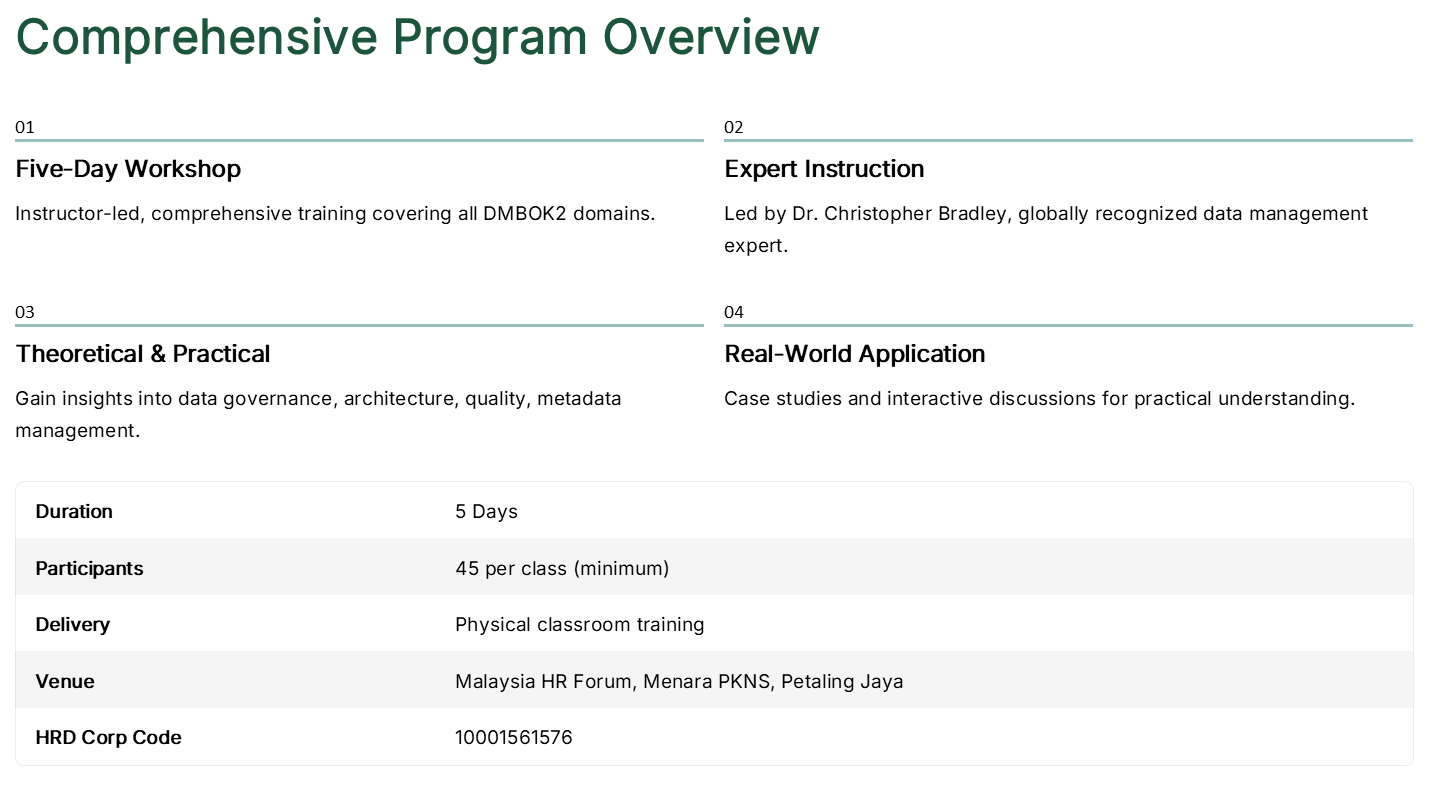Click the Comprehensive Program Overview heading

coord(417,38)
